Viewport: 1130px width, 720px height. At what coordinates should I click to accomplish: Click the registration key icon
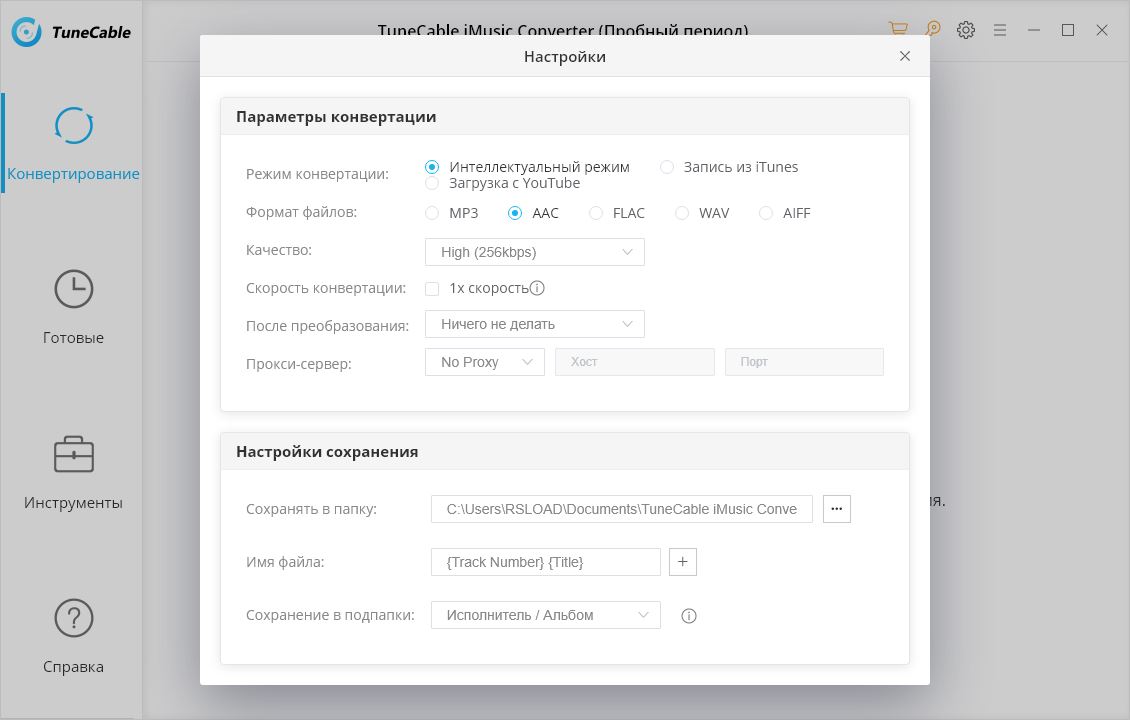click(932, 30)
